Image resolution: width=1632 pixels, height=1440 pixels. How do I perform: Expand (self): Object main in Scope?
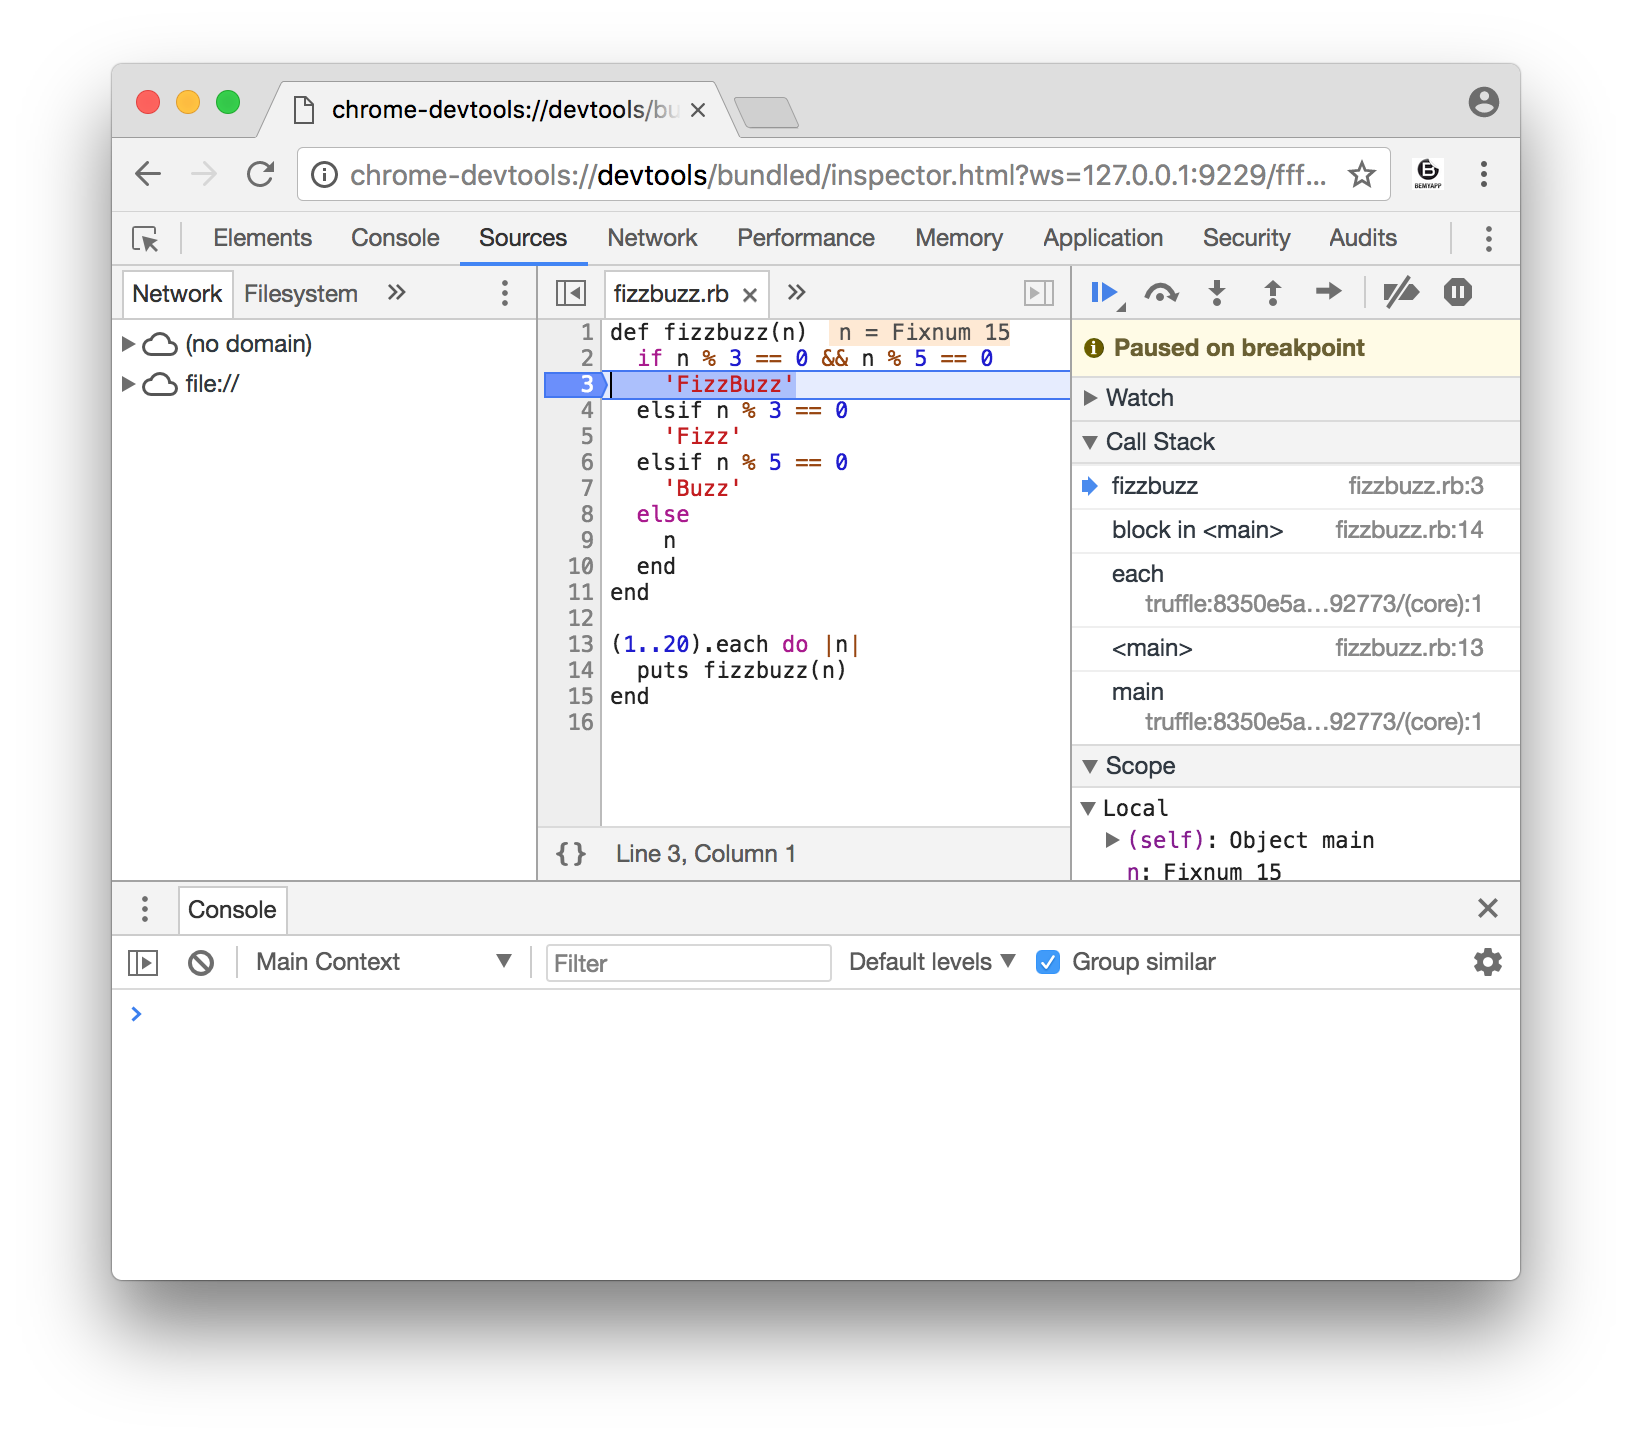pyautogui.click(x=1112, y=840)
